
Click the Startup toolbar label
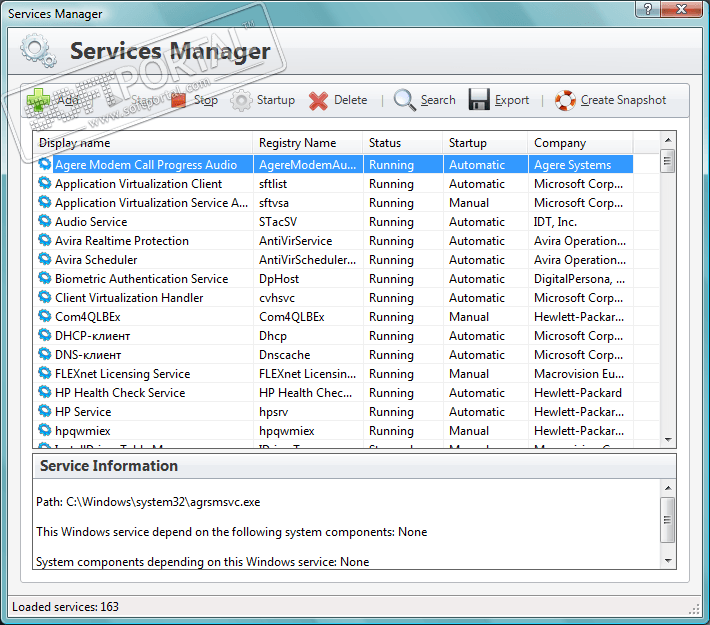[276, 100]
